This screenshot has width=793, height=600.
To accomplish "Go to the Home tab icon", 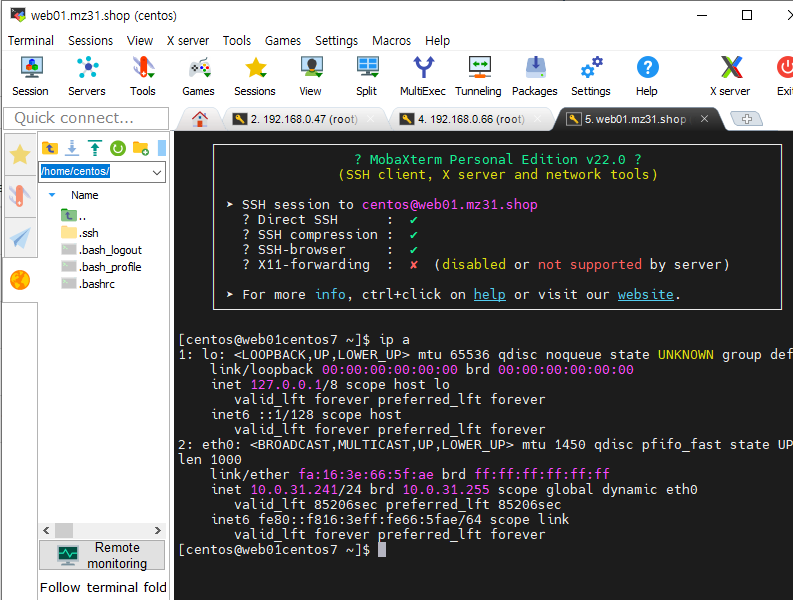I will click(x=200, y=119).
